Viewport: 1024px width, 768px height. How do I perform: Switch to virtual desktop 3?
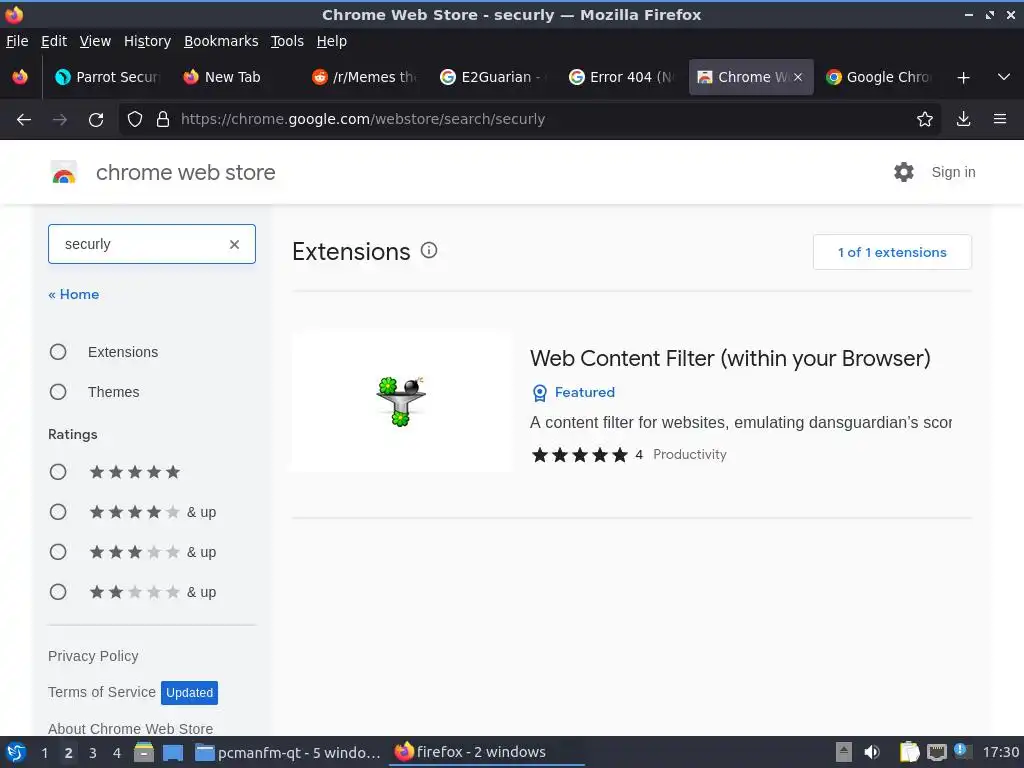[93, 753]
